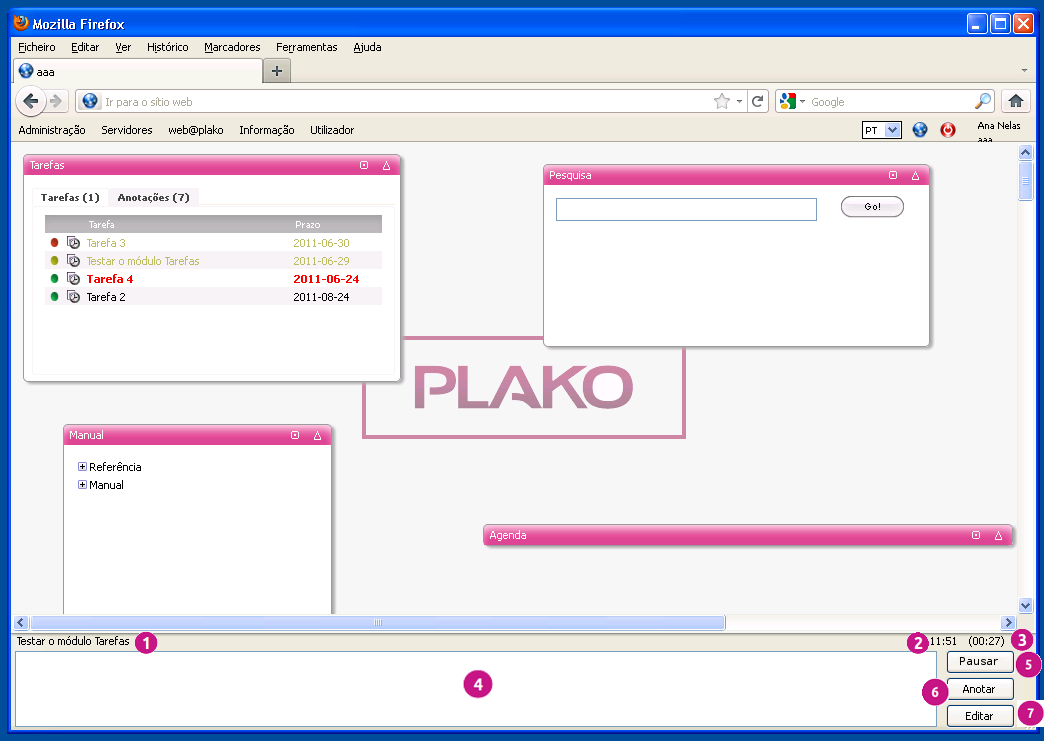Click the search magnifier in Google box

coord(983,101)
